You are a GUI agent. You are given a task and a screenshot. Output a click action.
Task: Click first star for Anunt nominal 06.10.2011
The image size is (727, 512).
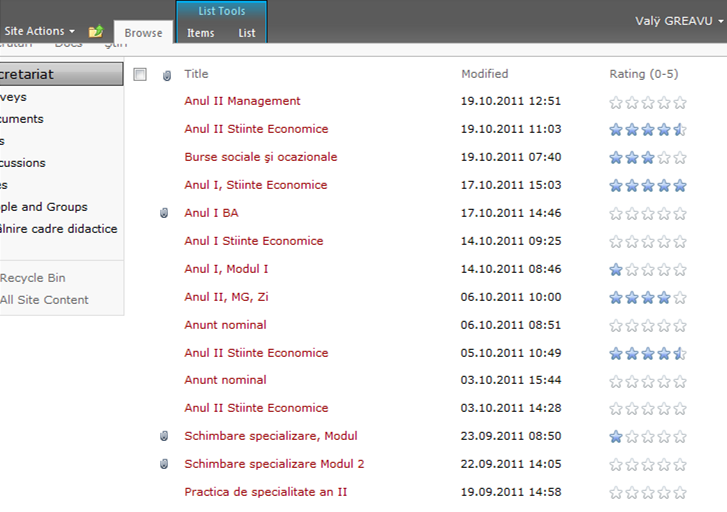[616, 325]
